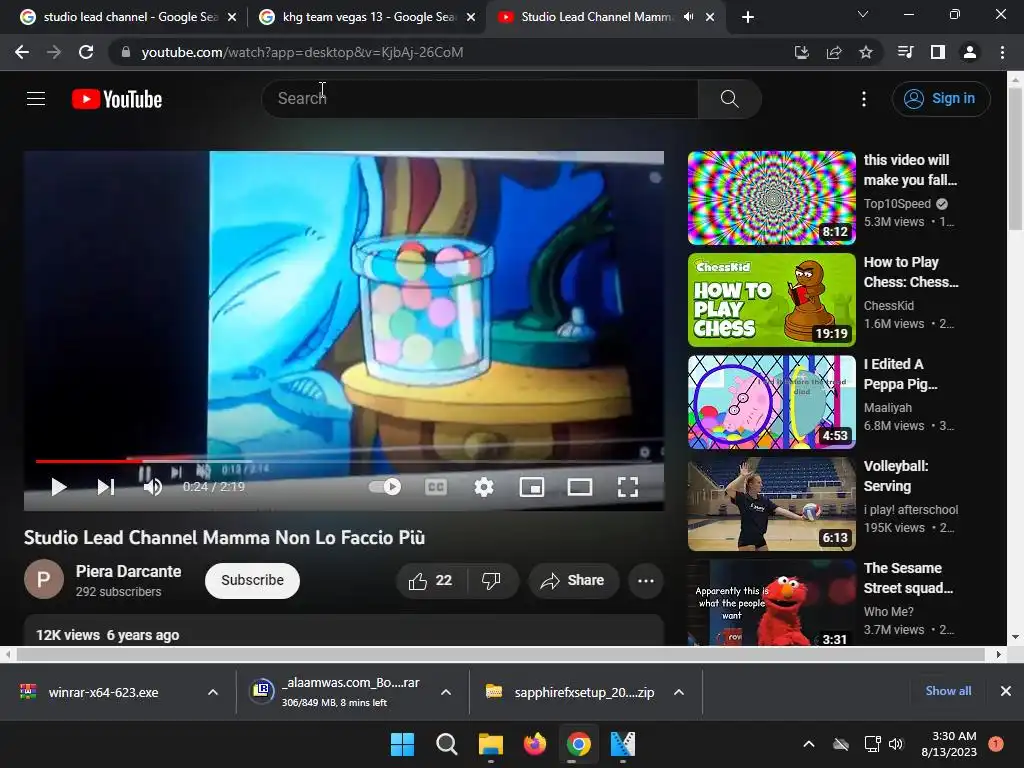Open the player settings gear
Image resolution: width=1024 pixels, height=768 pixels.
[484, 487]
